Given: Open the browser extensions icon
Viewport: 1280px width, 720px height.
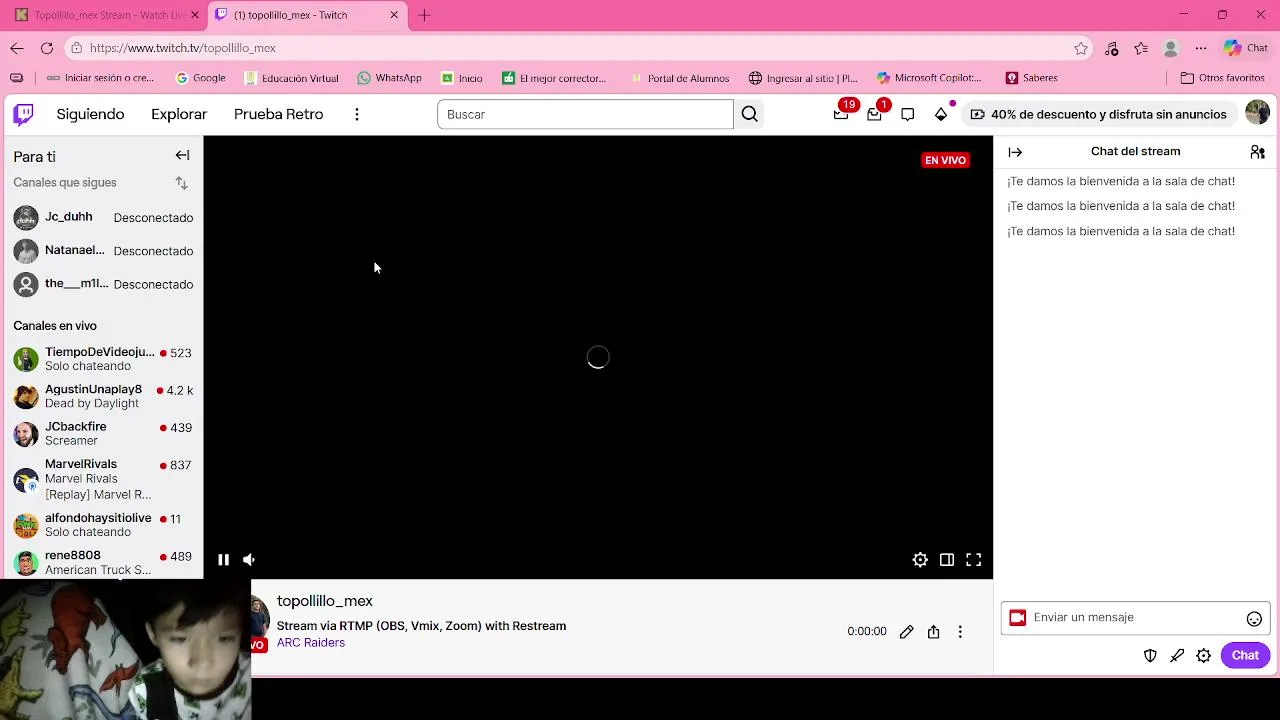Looking at the screenshot, I should coord(1112,48).
